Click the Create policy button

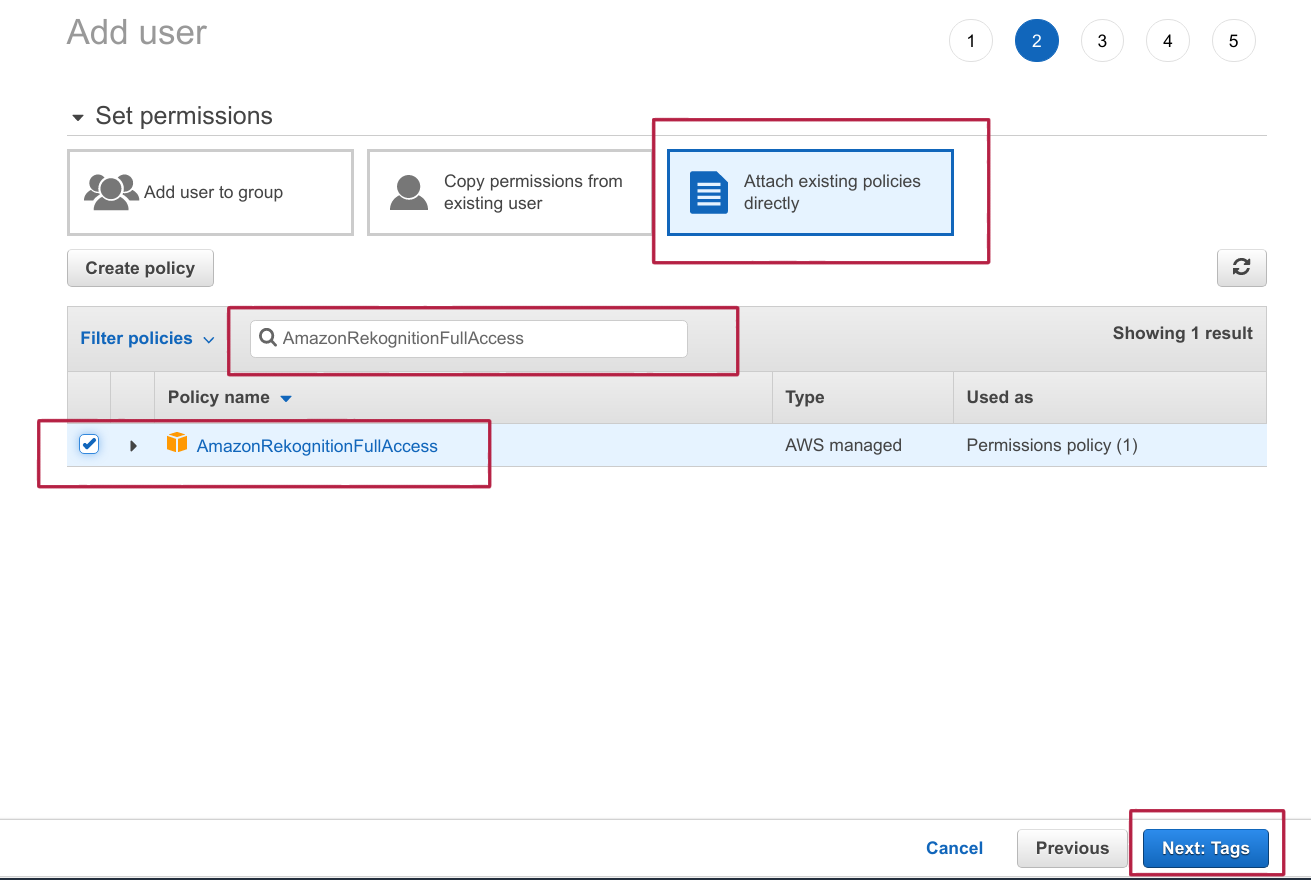pyautogui.click(x=140, y=268)
